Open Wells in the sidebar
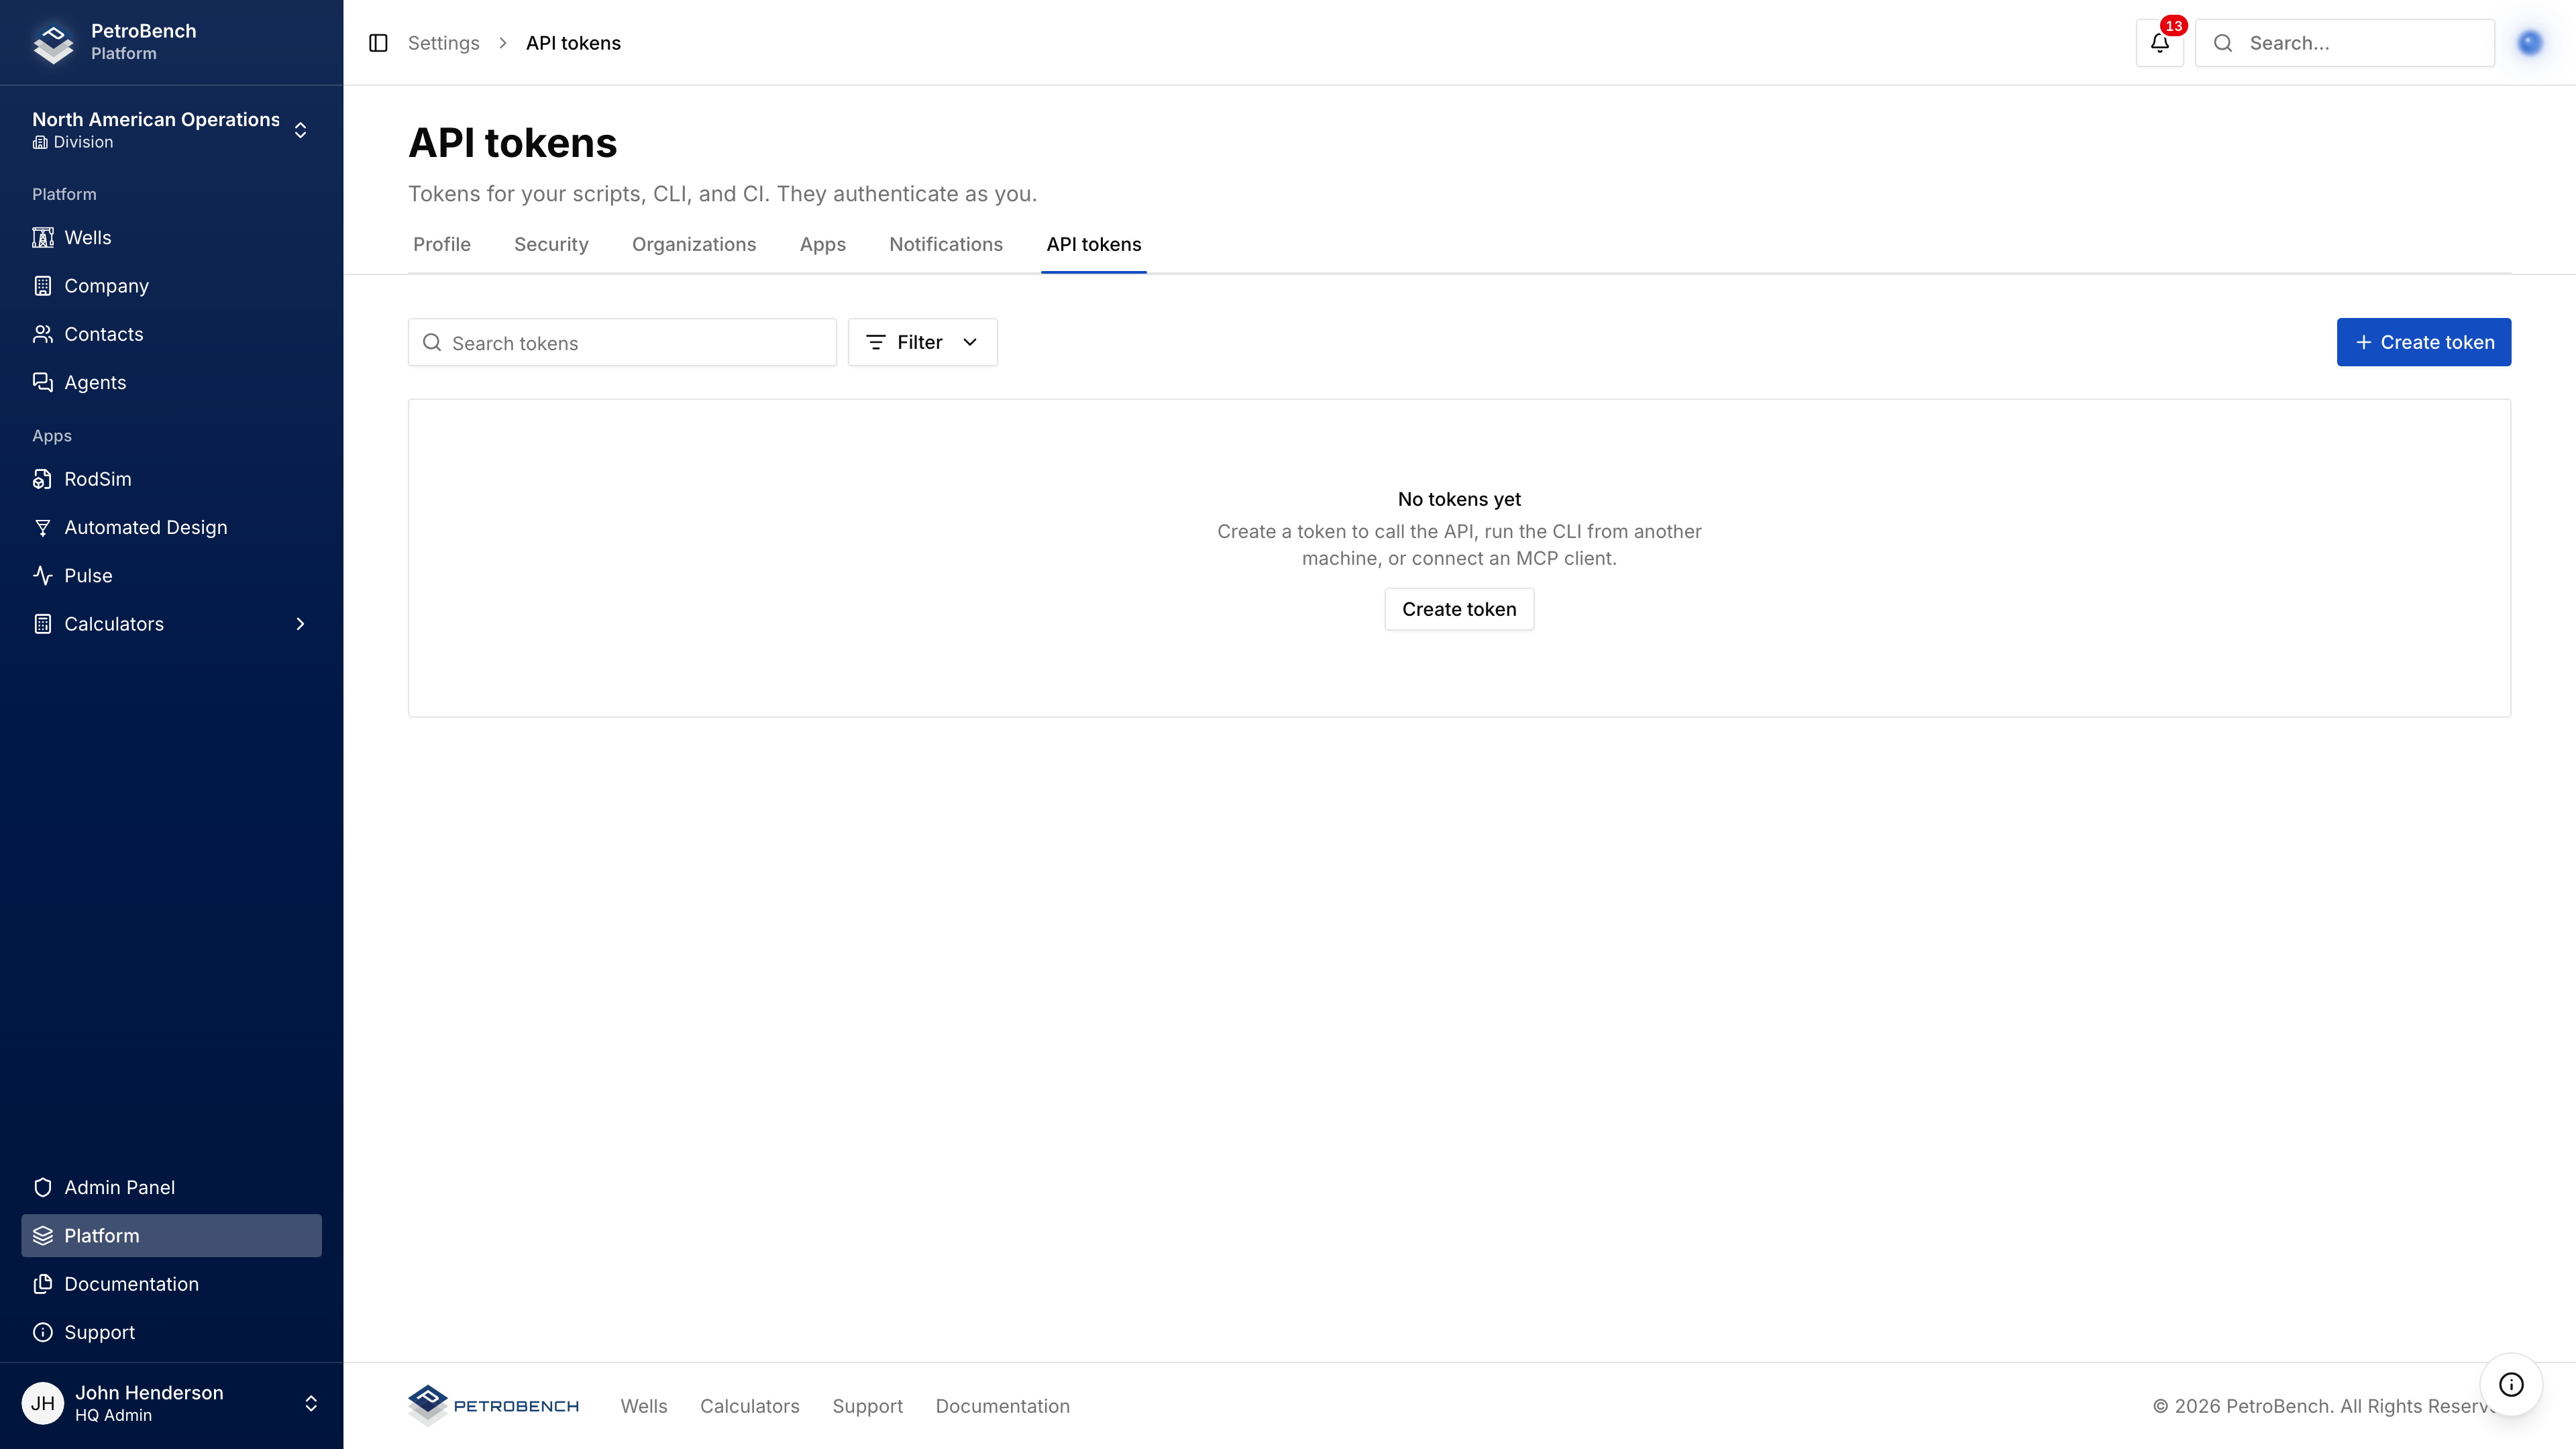 click(x=171, y=238)
